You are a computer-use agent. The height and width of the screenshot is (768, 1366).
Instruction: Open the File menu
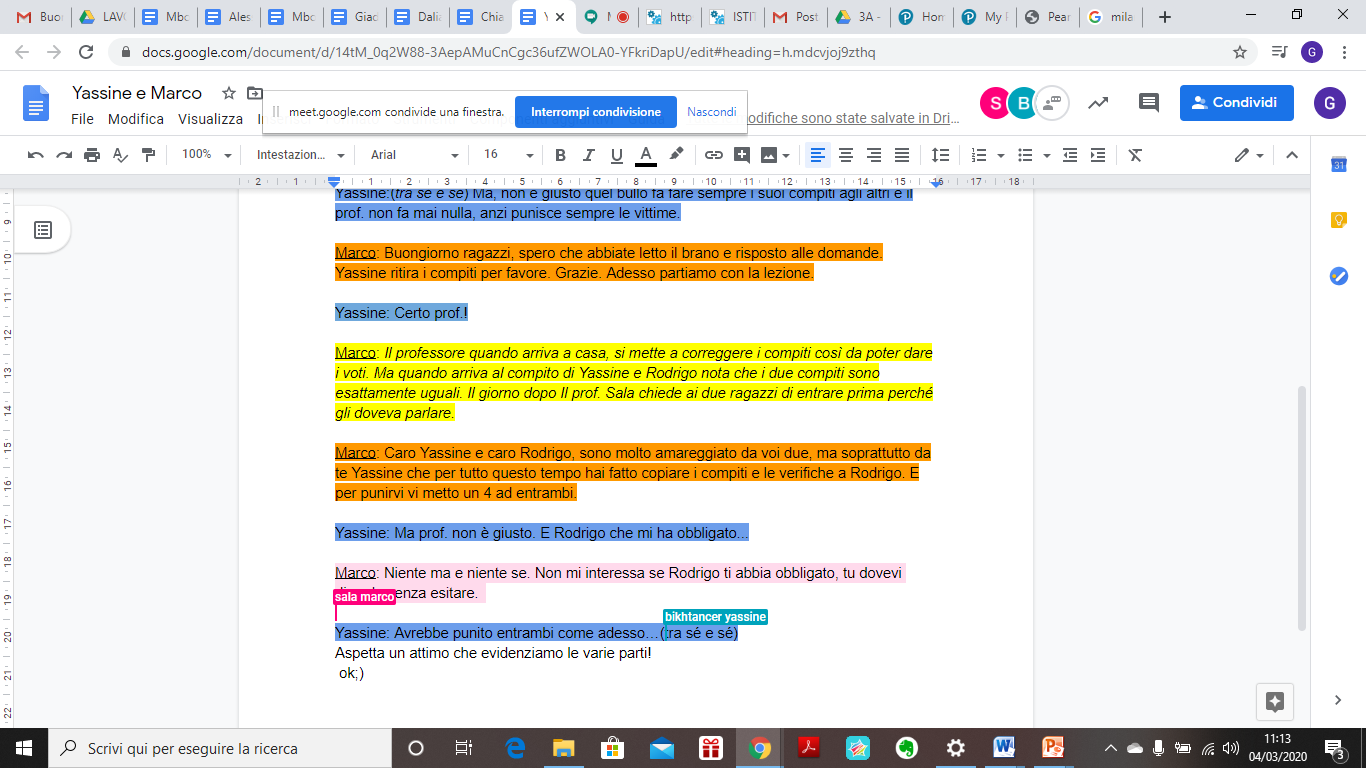(83, 119)
